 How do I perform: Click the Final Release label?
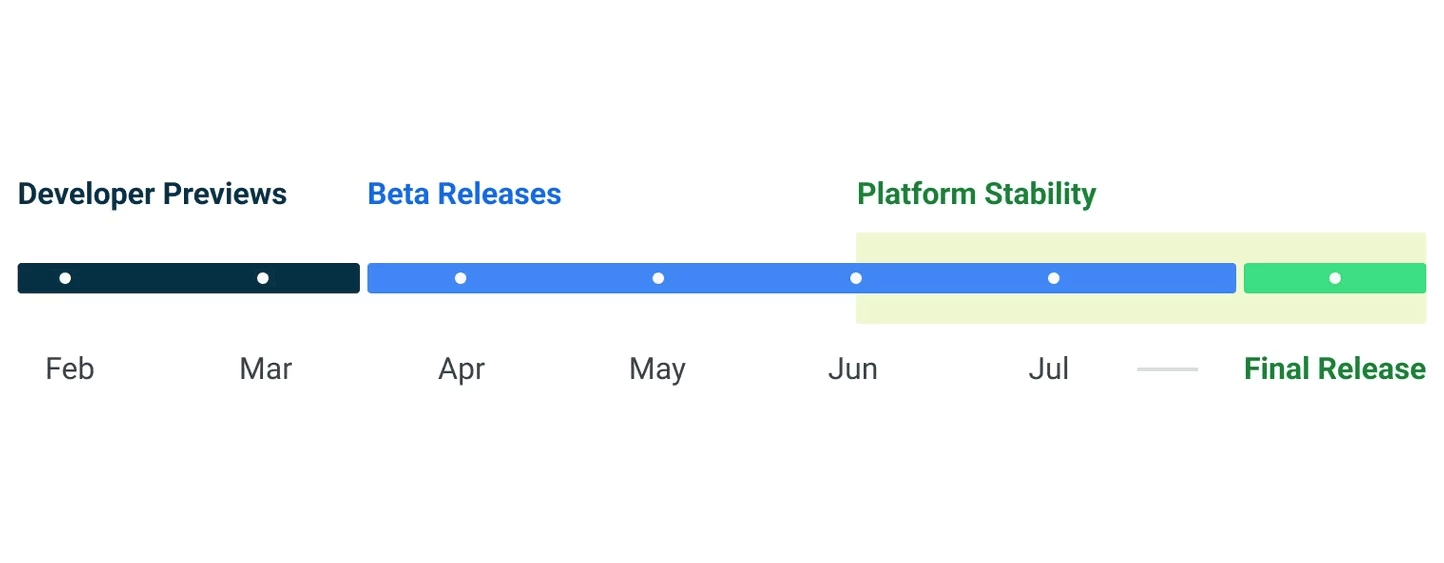[x=1334, y=369]
